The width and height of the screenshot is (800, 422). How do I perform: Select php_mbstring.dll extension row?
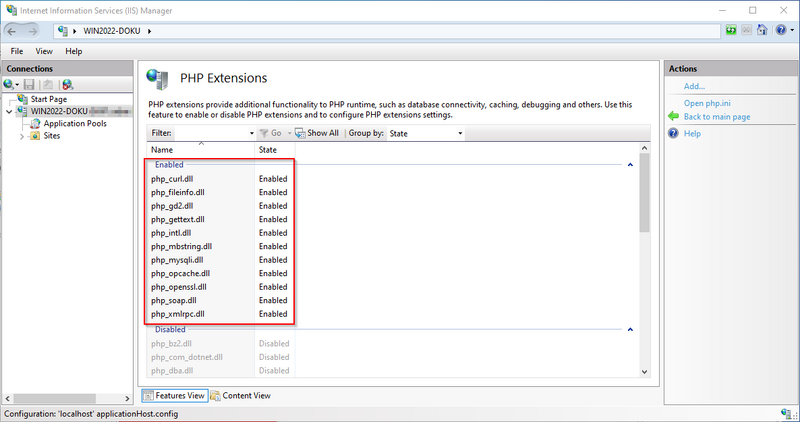pos(220,246)
